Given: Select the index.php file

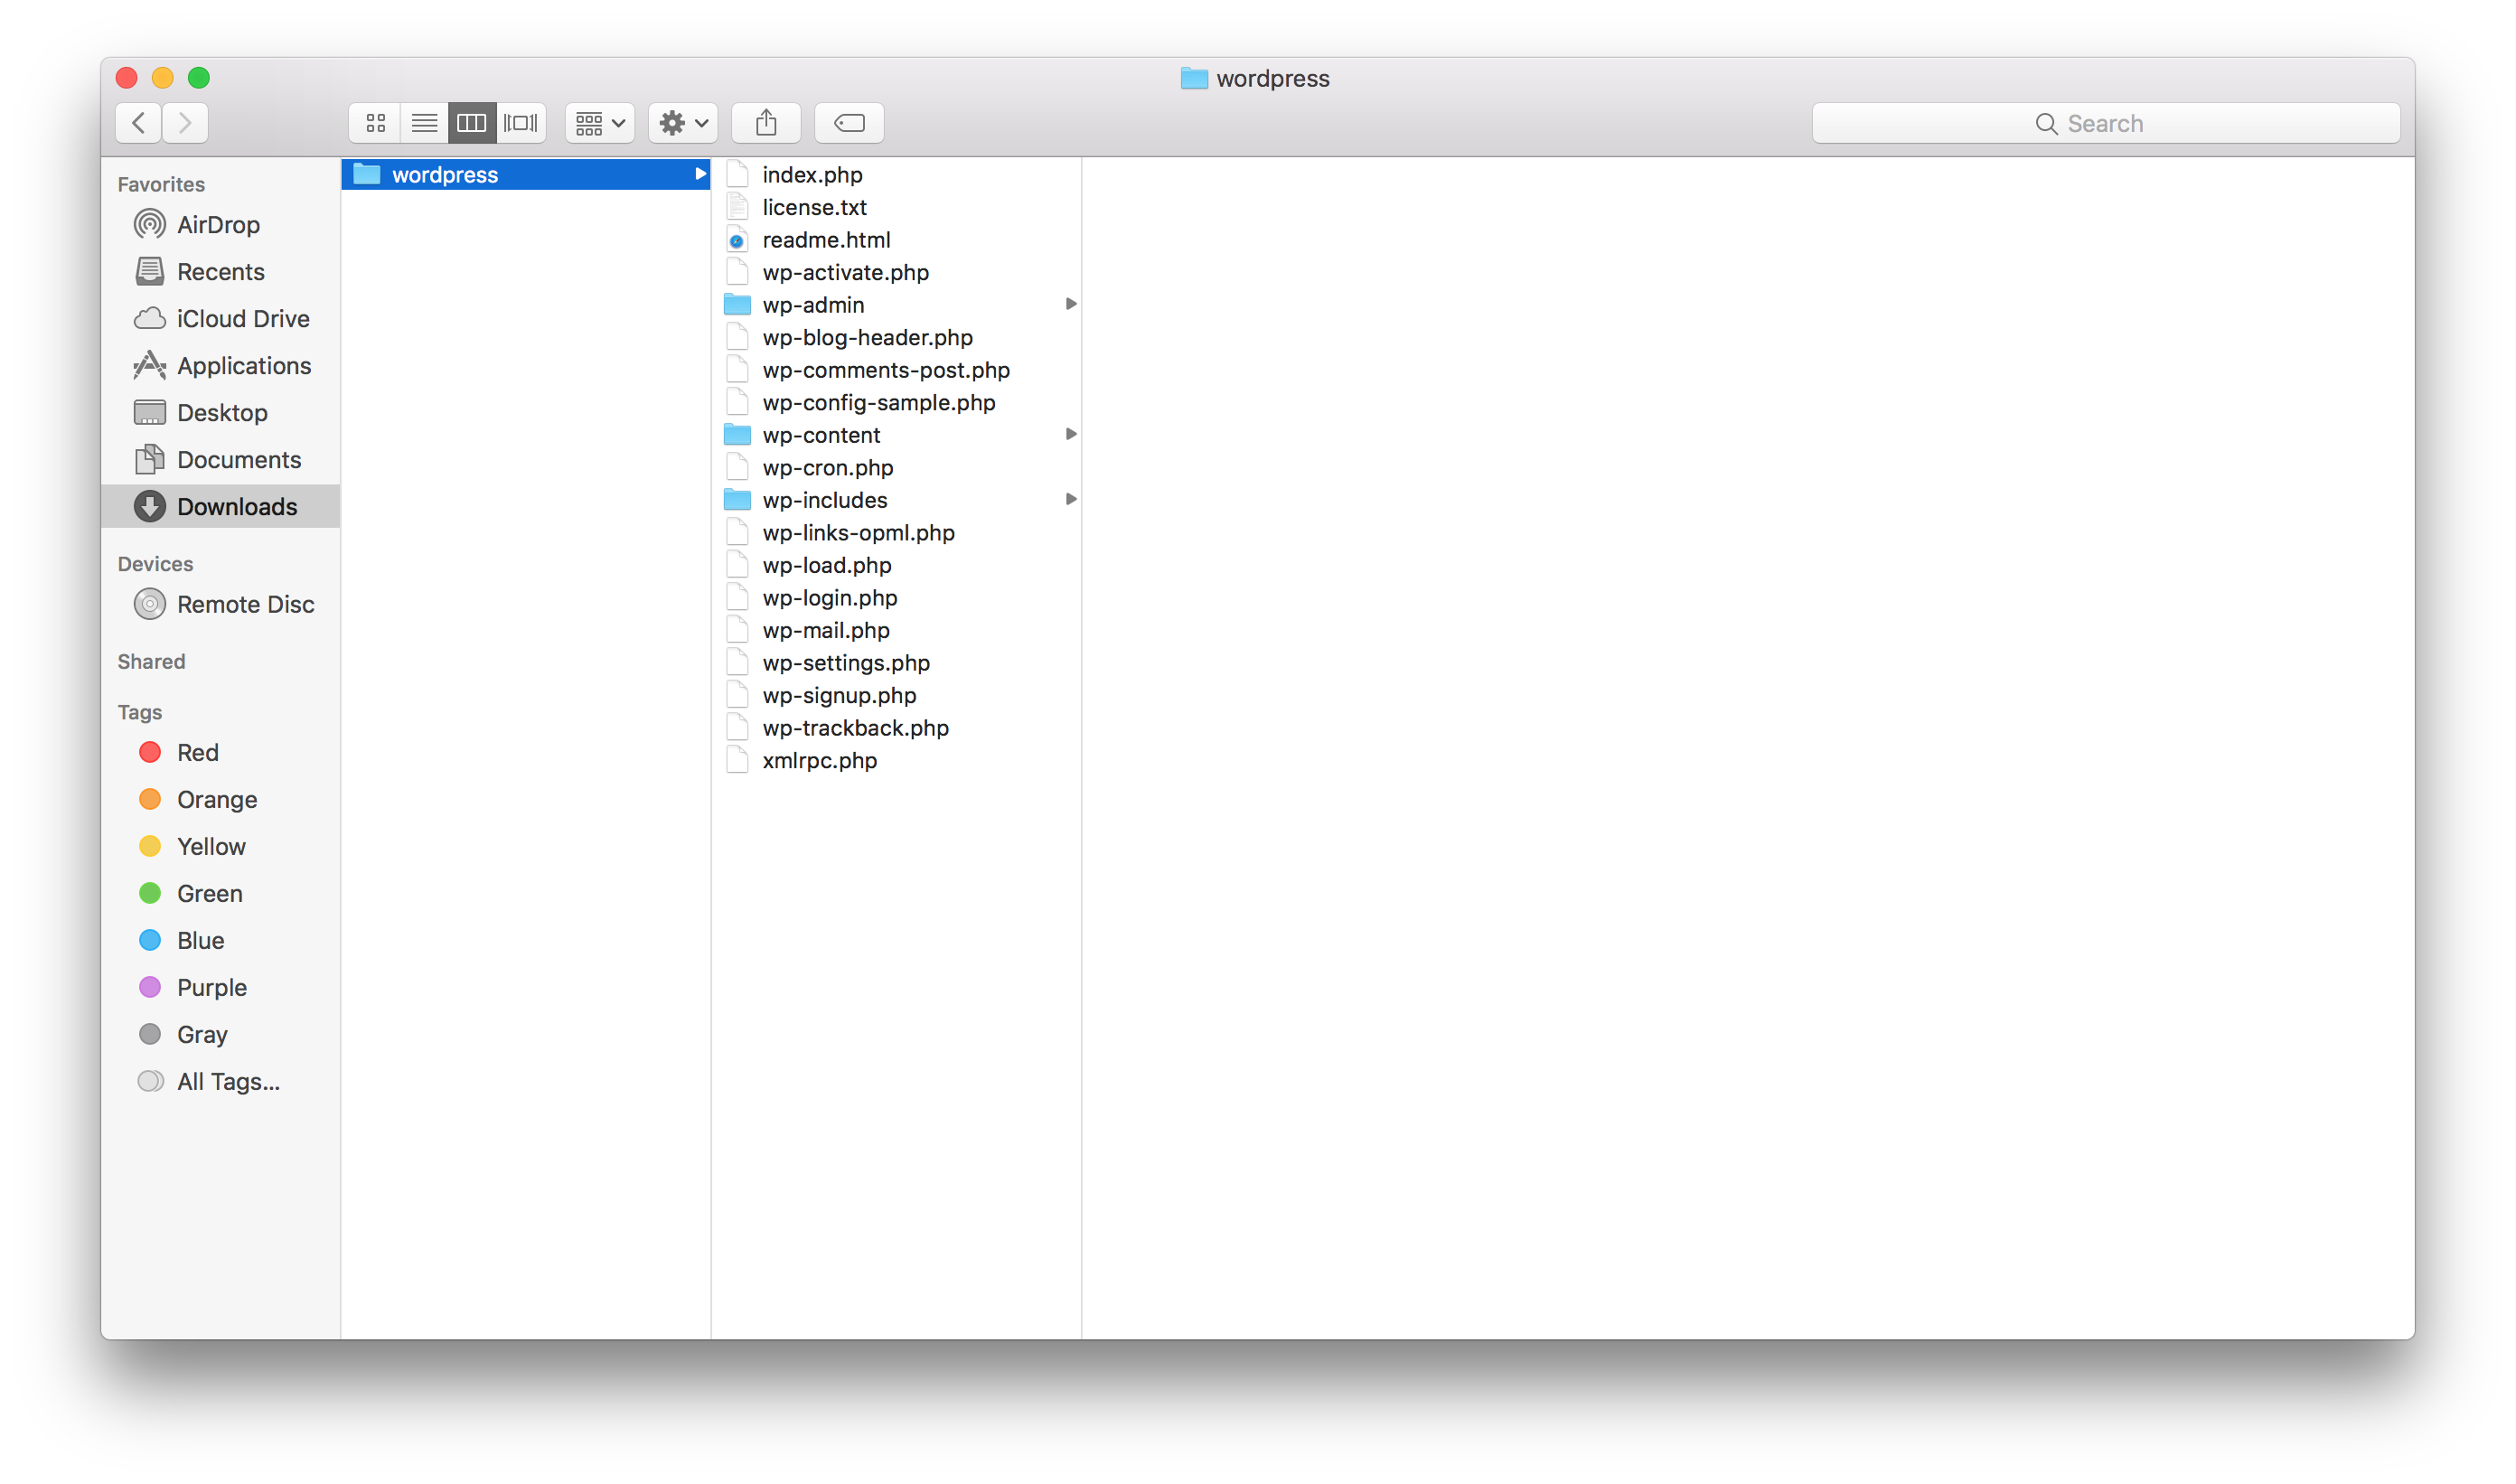Looking at the screenshot, I should (897, 175).
